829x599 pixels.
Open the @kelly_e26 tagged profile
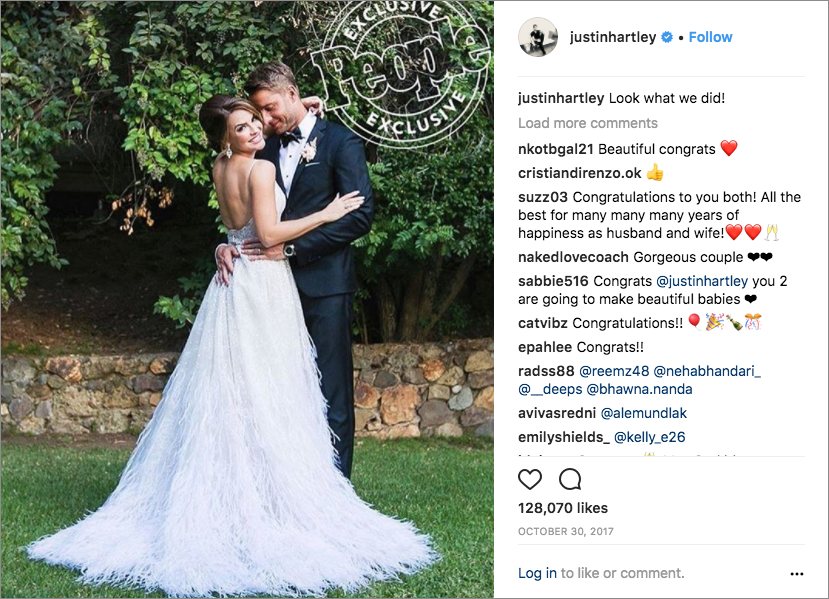point(649,437)
